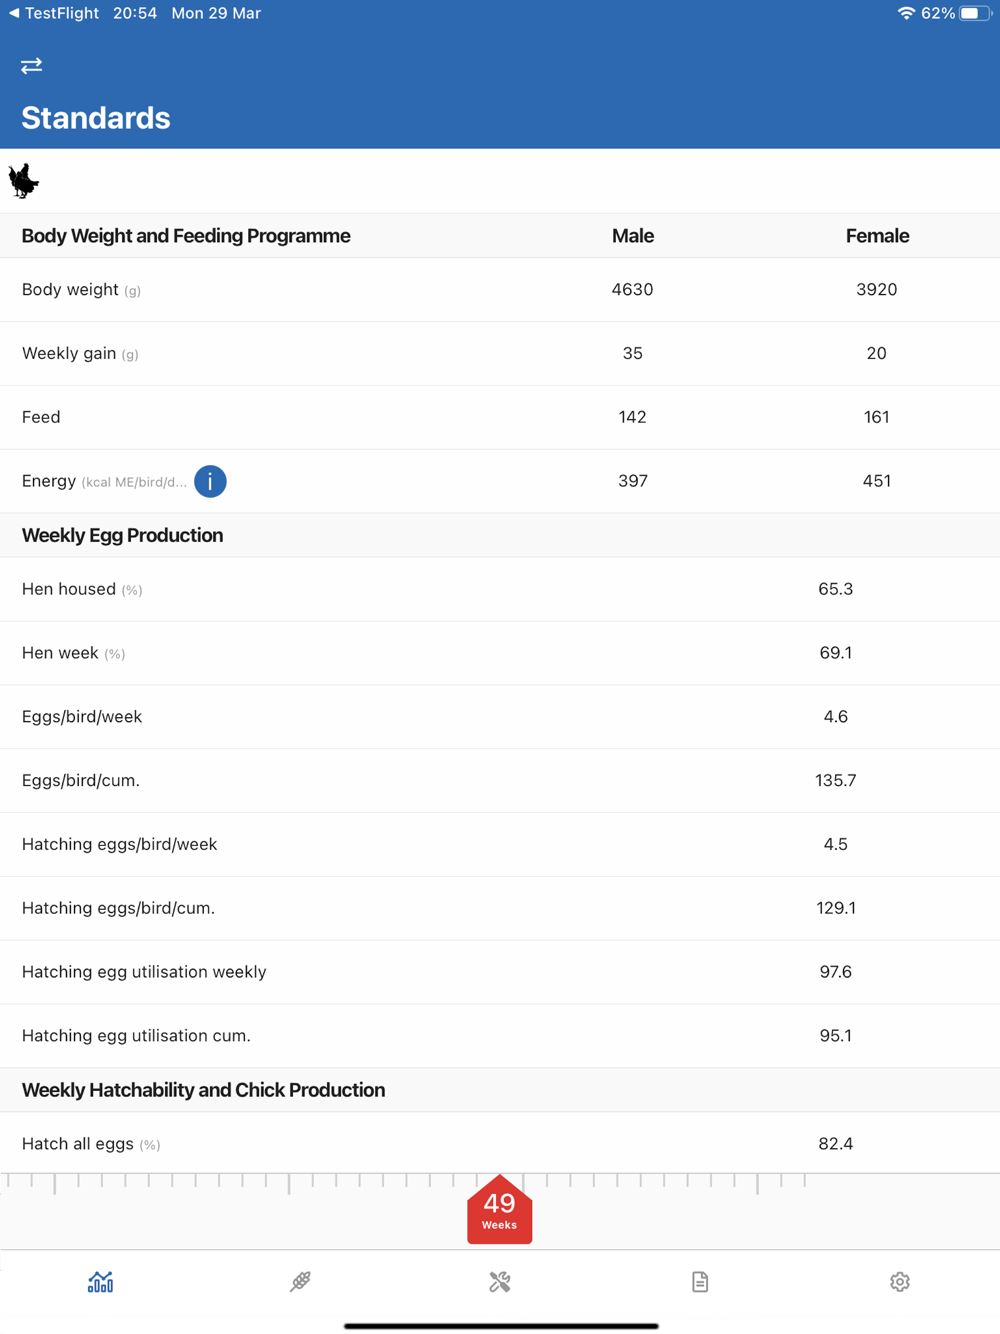Tap Body Weight and Feeding Programme header
This screenshot has height=1334, width=1000.
click(x=186, y=236)
